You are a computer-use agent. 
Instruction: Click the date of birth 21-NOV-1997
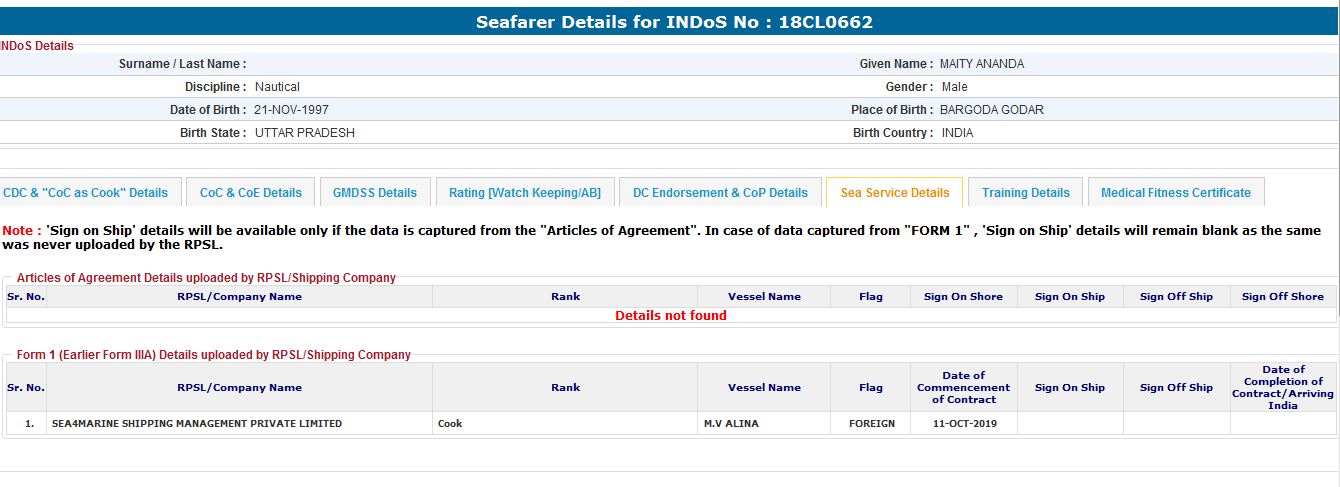[x=291, y=110]
